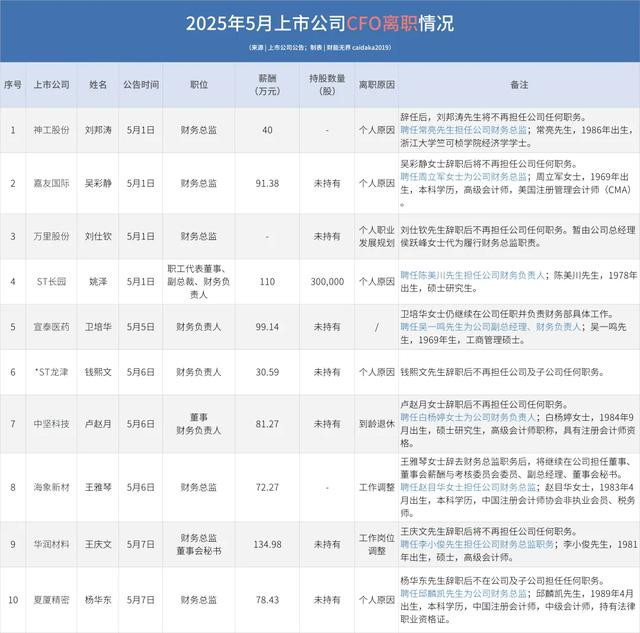The height and width of the screenshot is (633, 640).
Task: Click the salary value "134.98"
Action: [267, 544]
